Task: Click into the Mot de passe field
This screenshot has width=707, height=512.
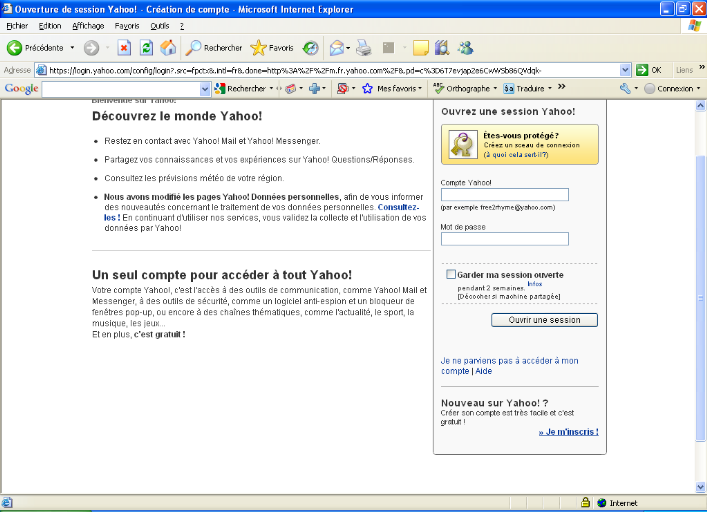Action: pyautogui.click(x=504, y=239)
